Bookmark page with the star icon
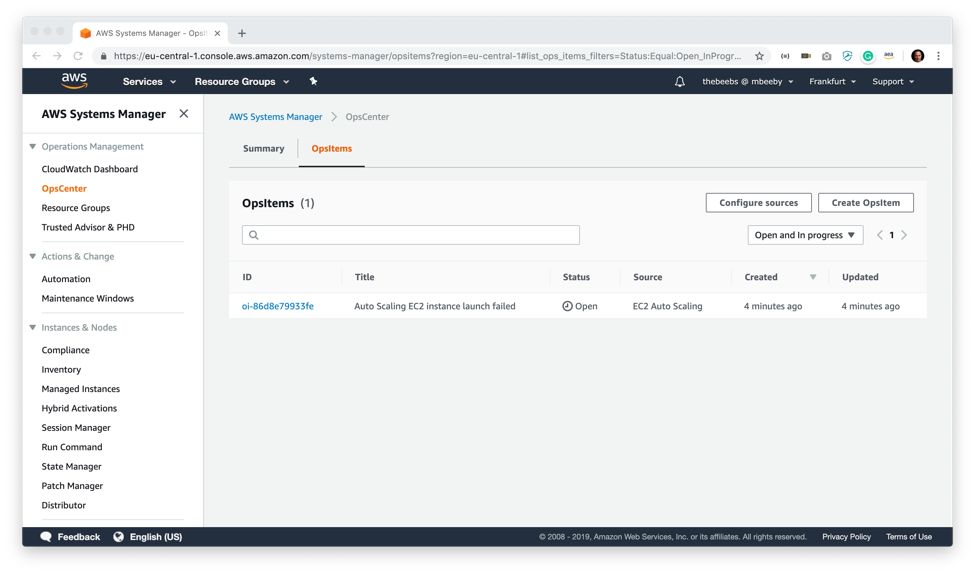The image size is (974, 572). [759, 56]
